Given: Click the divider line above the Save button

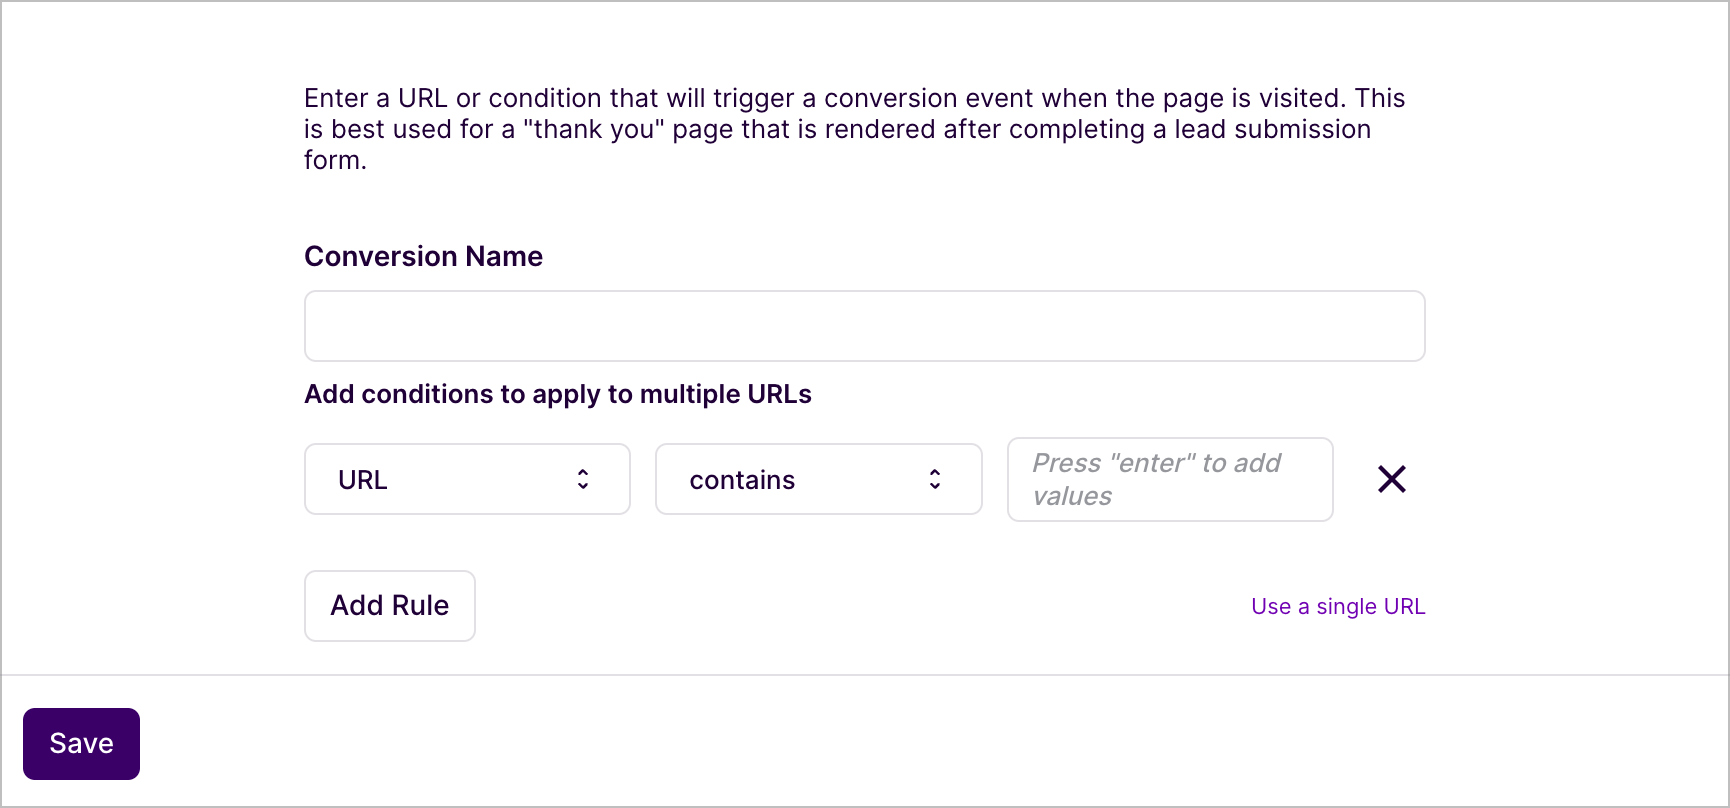Looking at the screenshot, I should (x=864, y=675).
